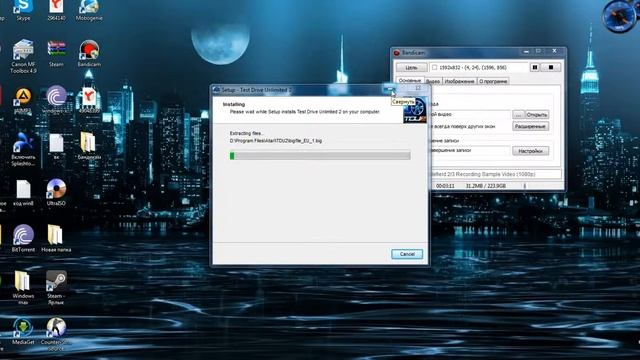Select the Steam WinRAR archive icon
This screenshot has width=640, height=360.
click(56, 52)
